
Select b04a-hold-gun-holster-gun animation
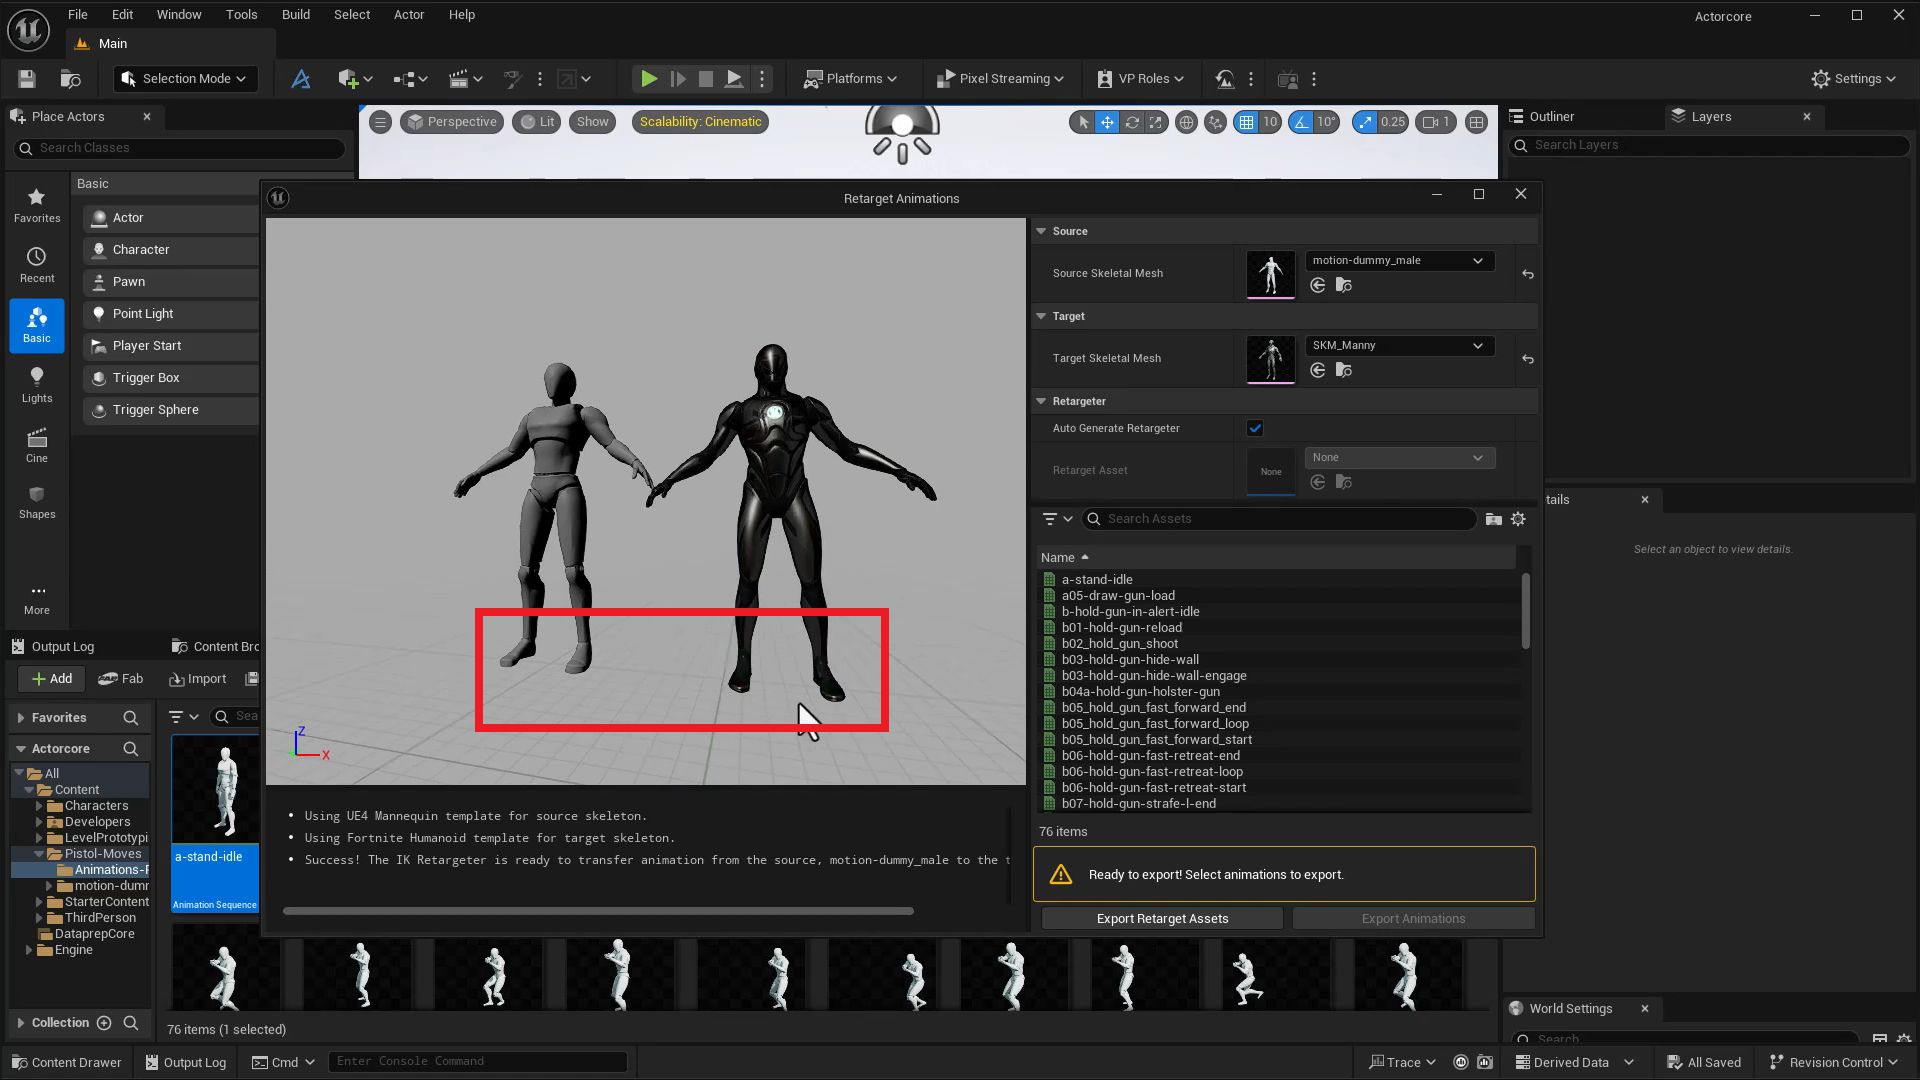pyautogui.click(x=1140, y=692)
